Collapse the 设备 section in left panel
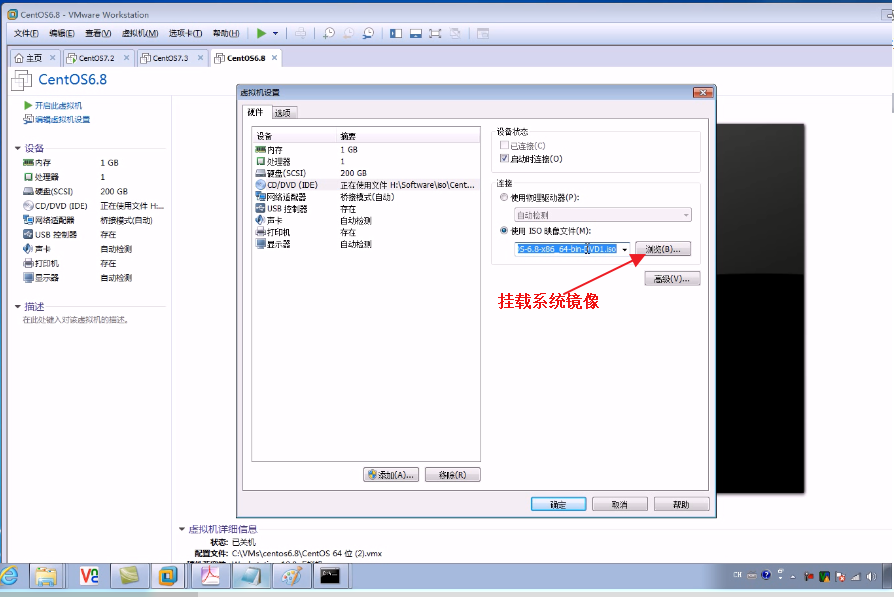This screenshot has height=597, width=894. coord(18,148)
